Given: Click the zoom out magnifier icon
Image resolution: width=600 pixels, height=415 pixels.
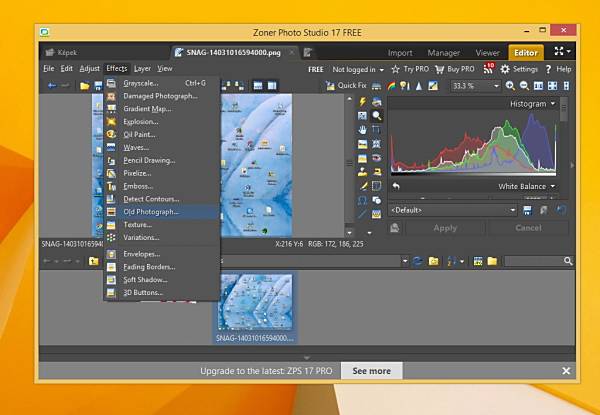Looking at the screenshot, I should coord(524,86).
